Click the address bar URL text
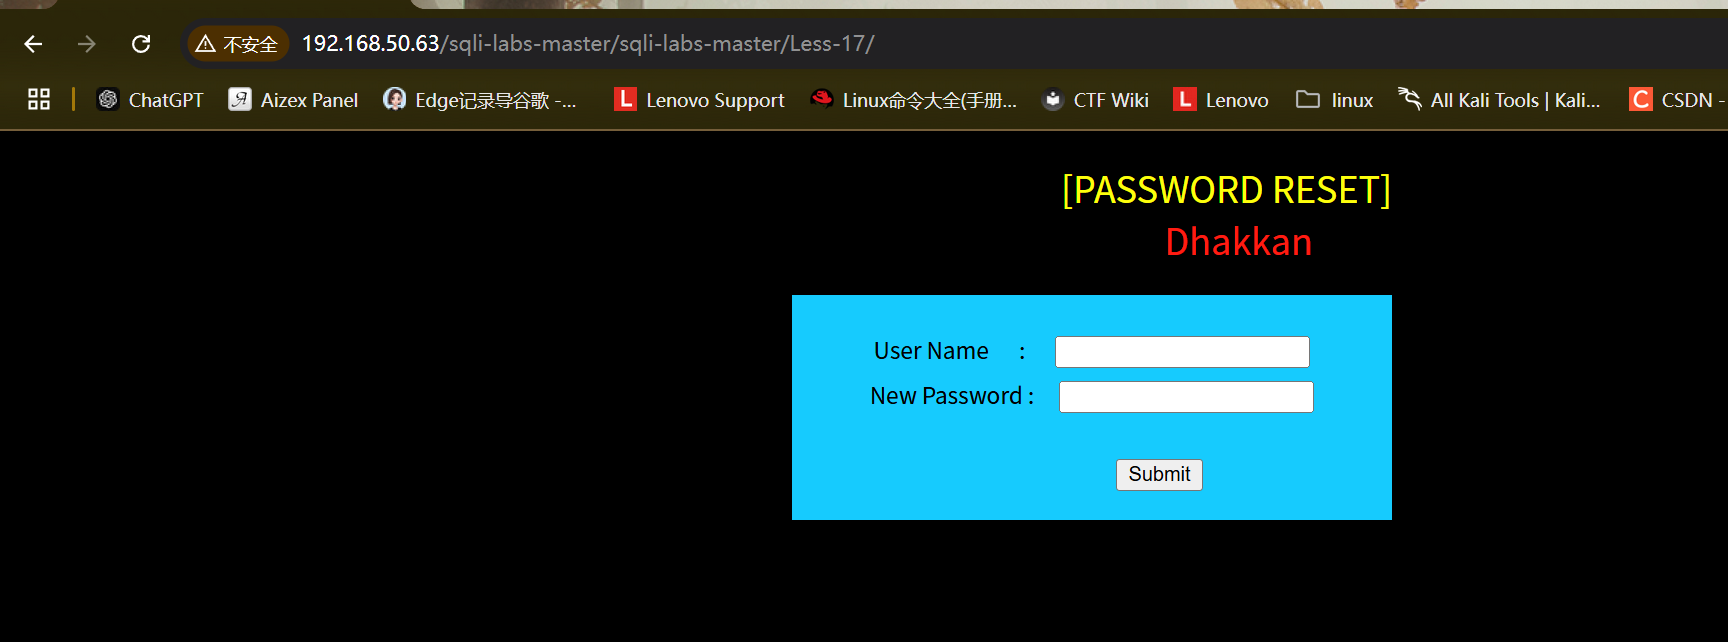This screenshot has height=642, width=1728. (x=588, y=44)
